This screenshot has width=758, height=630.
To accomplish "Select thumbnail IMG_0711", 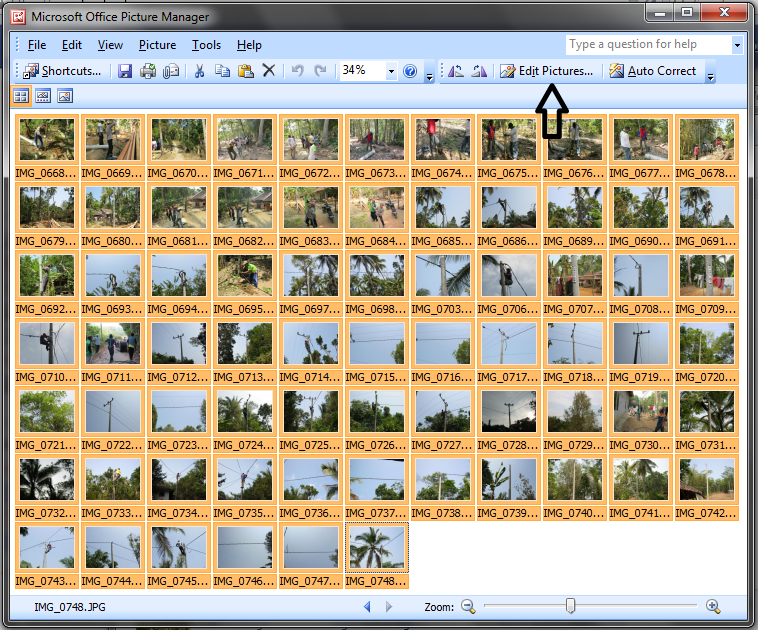I will 113,344.
